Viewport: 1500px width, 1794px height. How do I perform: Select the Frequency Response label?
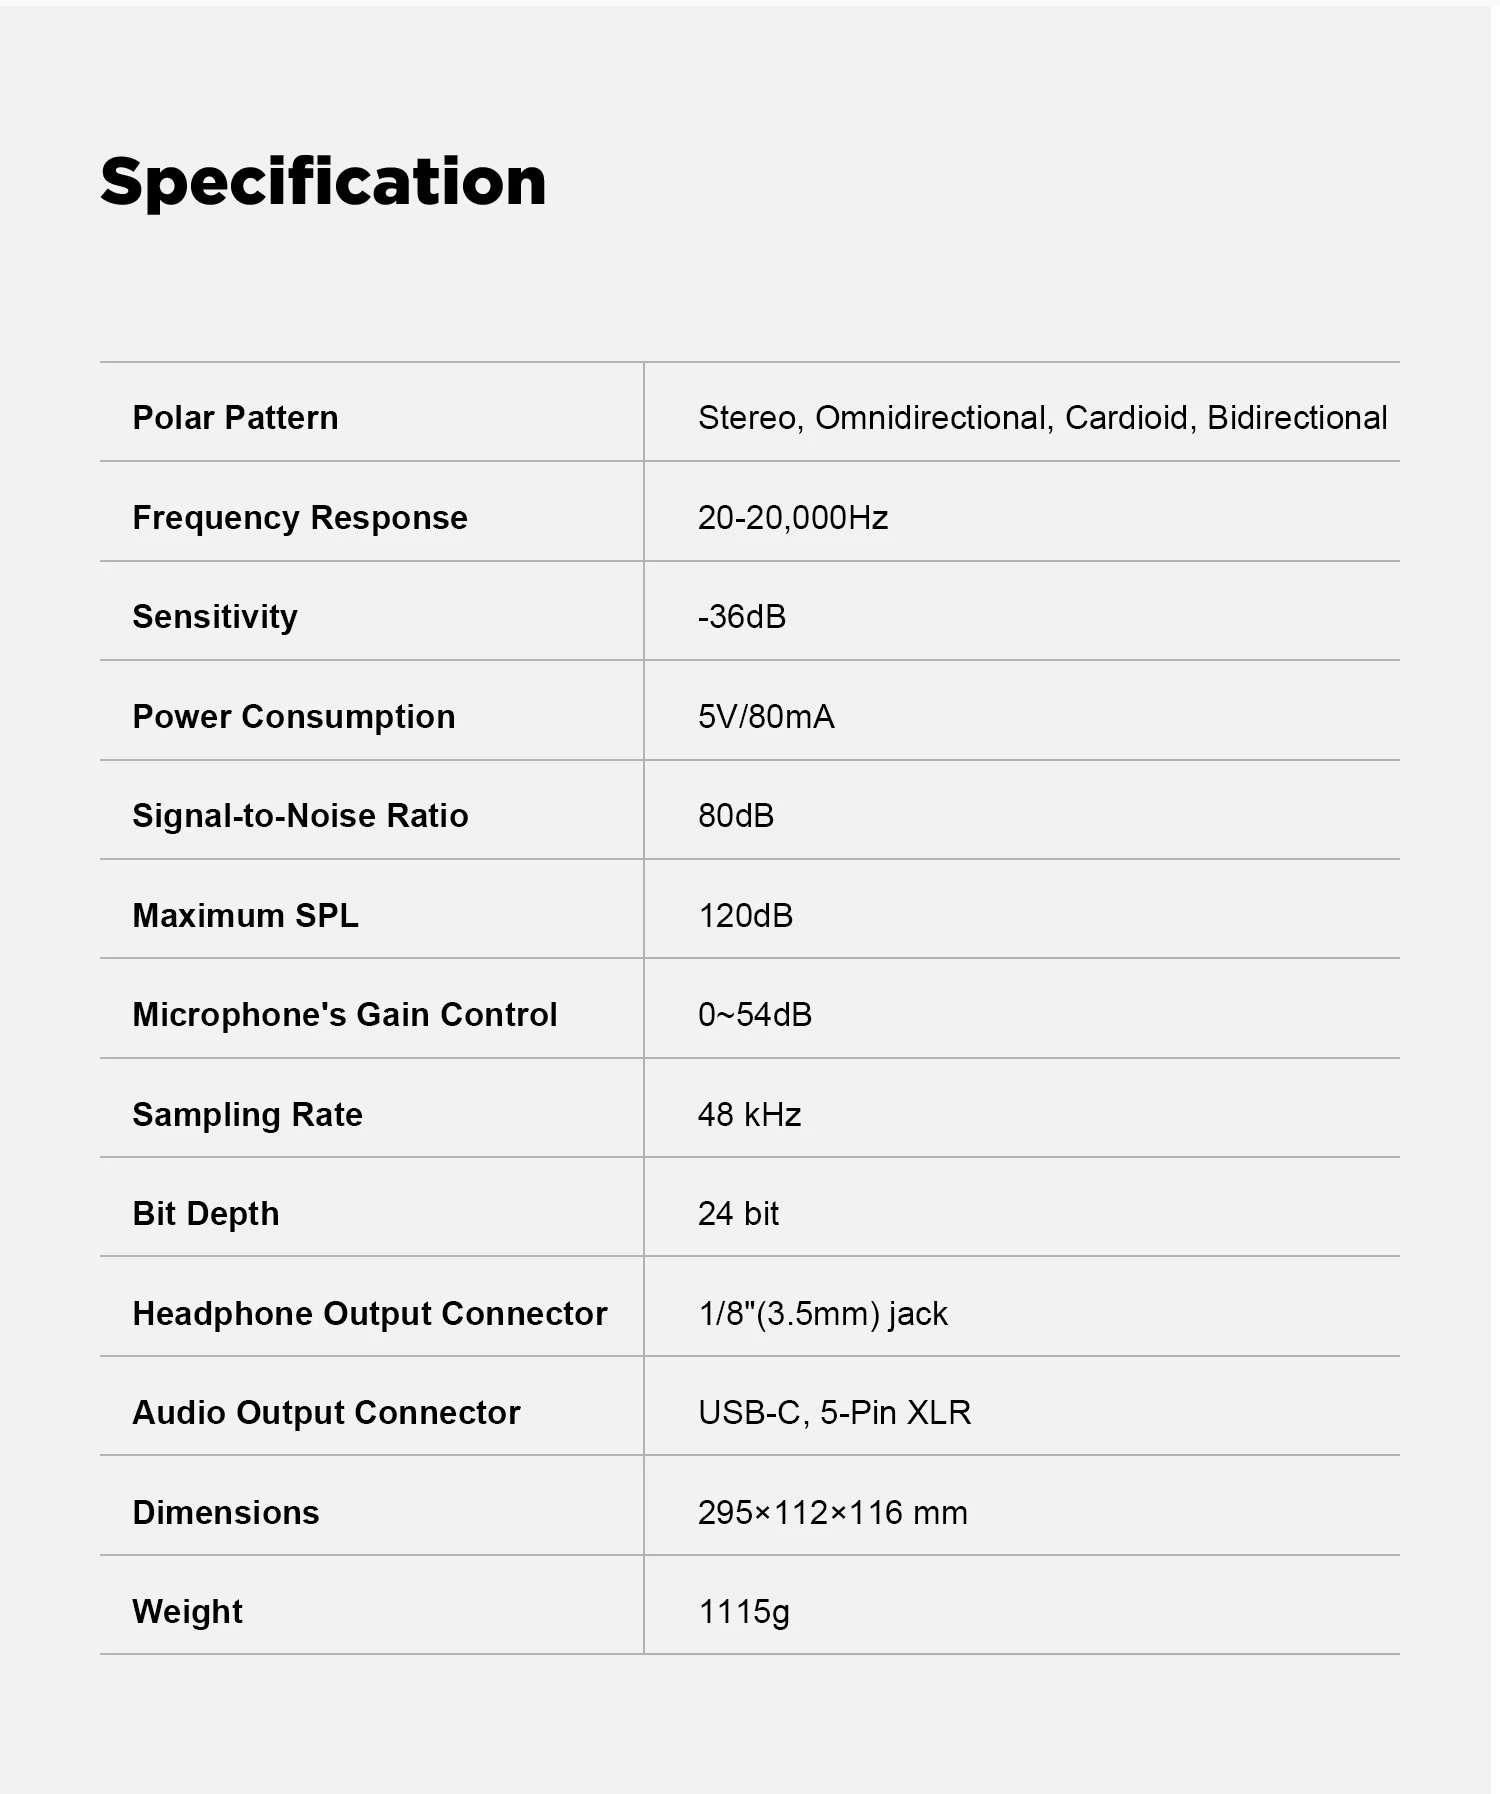click(300, 517)
